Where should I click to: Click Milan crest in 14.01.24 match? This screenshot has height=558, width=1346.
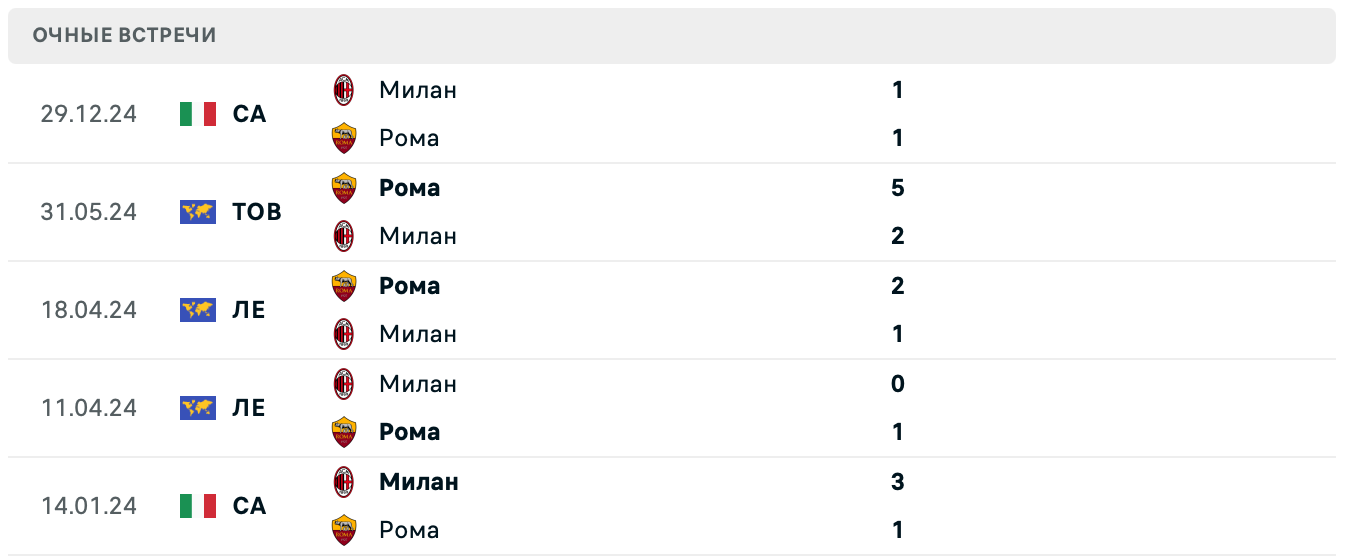(344, 482)
